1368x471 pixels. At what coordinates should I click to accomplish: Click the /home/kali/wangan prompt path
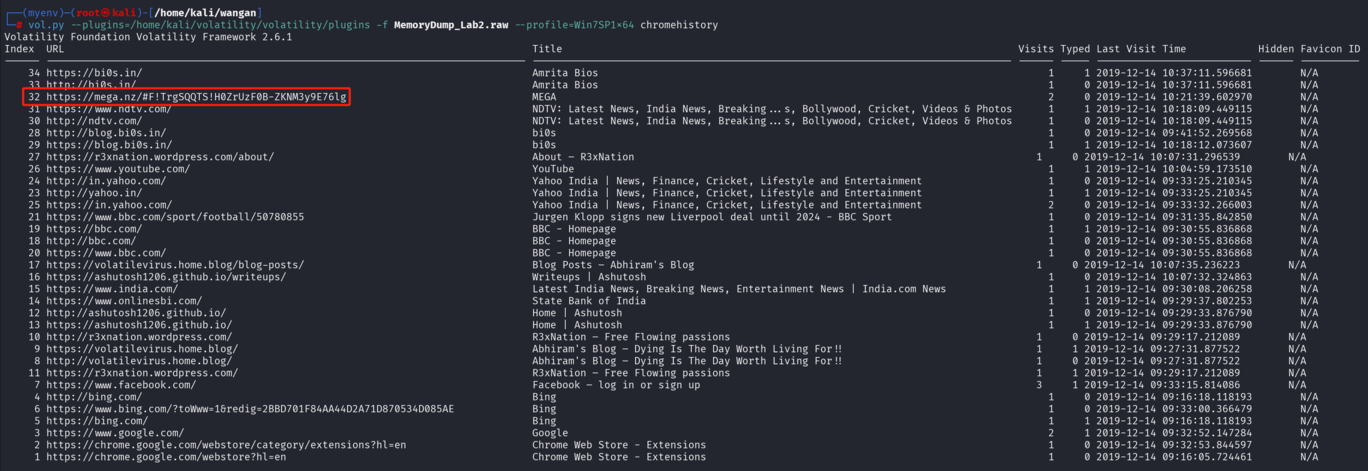pos(210,12)
